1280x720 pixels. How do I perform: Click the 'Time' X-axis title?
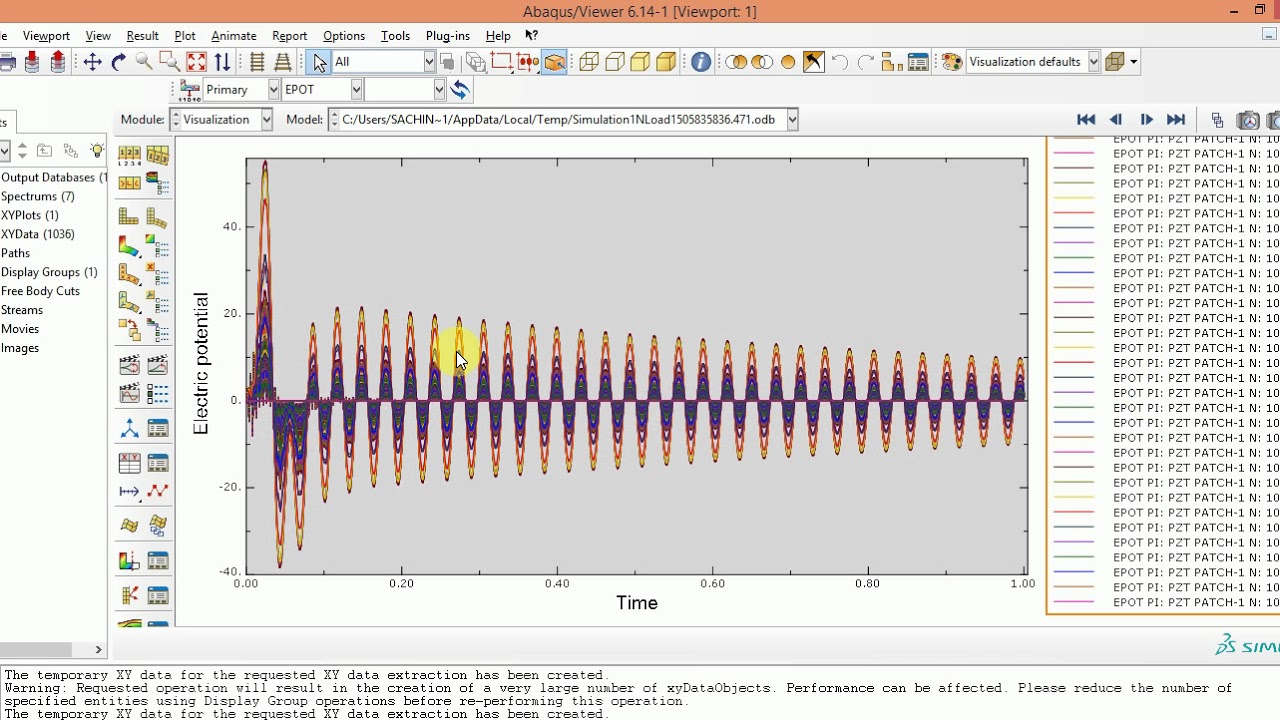pyautogui.click(x=637, y=603)
